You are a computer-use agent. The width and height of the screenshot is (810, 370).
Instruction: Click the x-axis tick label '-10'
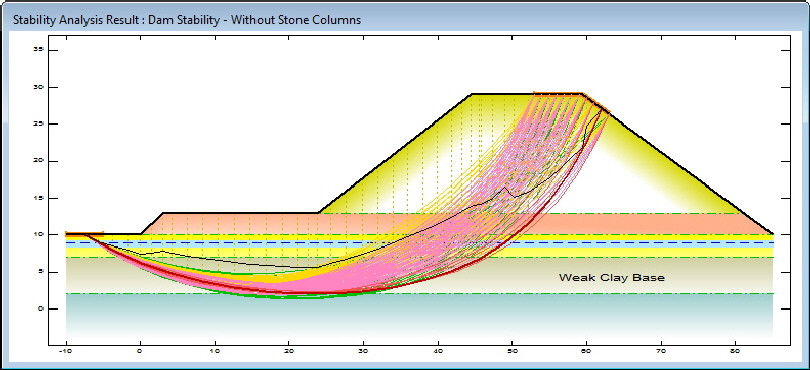[66, 351]
